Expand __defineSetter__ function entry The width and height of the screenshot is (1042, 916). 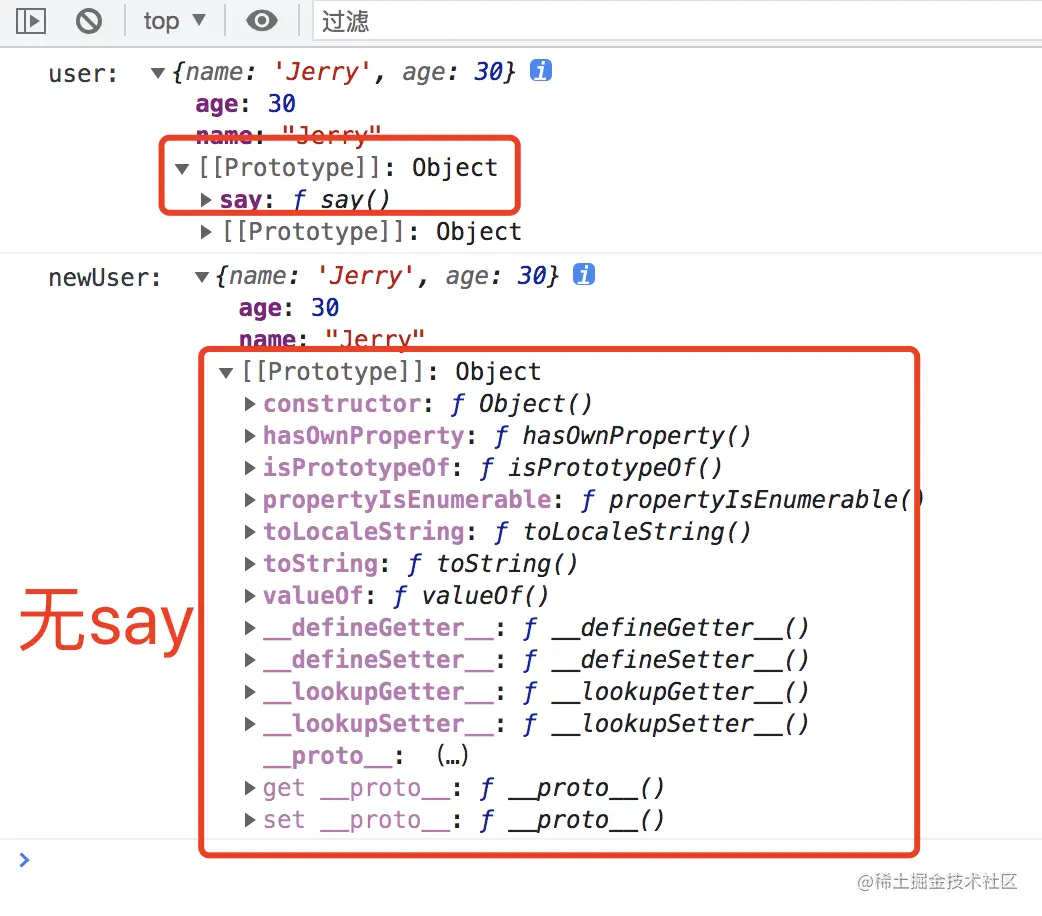coord(250,659)
